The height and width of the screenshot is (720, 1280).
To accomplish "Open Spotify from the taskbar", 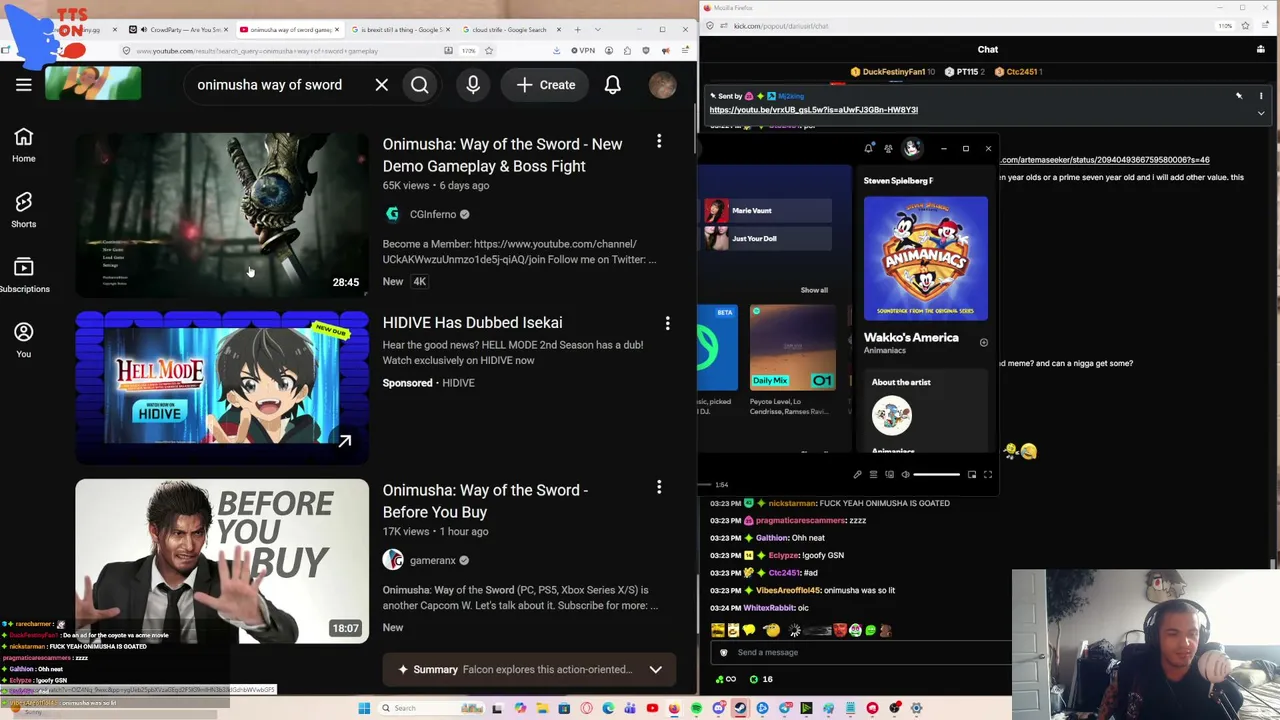I will [x=696, y=708].
